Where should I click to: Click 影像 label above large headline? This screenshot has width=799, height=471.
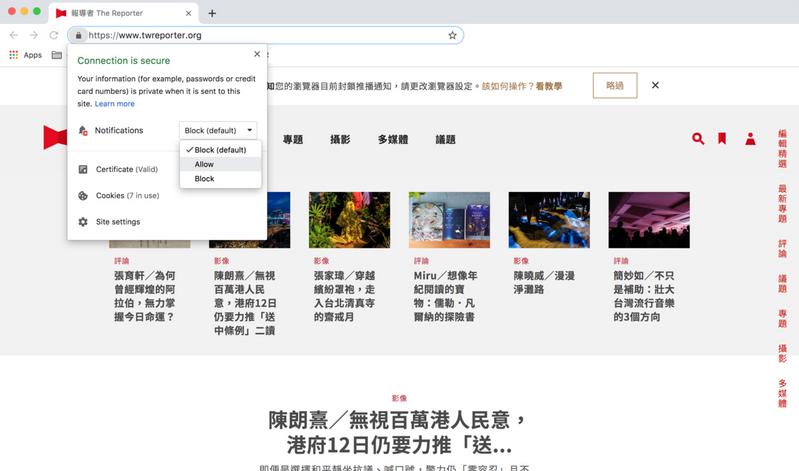point(399,398)
